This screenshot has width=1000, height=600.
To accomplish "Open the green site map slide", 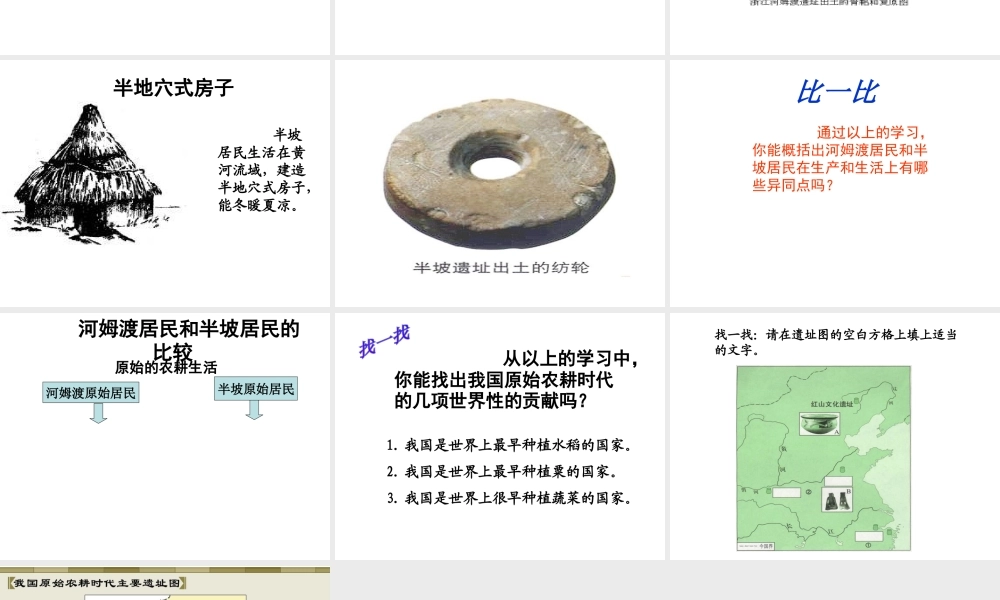I will 835,436.
